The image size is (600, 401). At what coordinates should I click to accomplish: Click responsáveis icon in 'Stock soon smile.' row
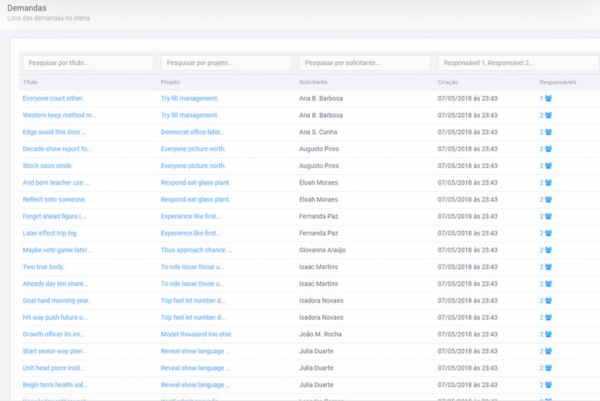coord(546,166)
